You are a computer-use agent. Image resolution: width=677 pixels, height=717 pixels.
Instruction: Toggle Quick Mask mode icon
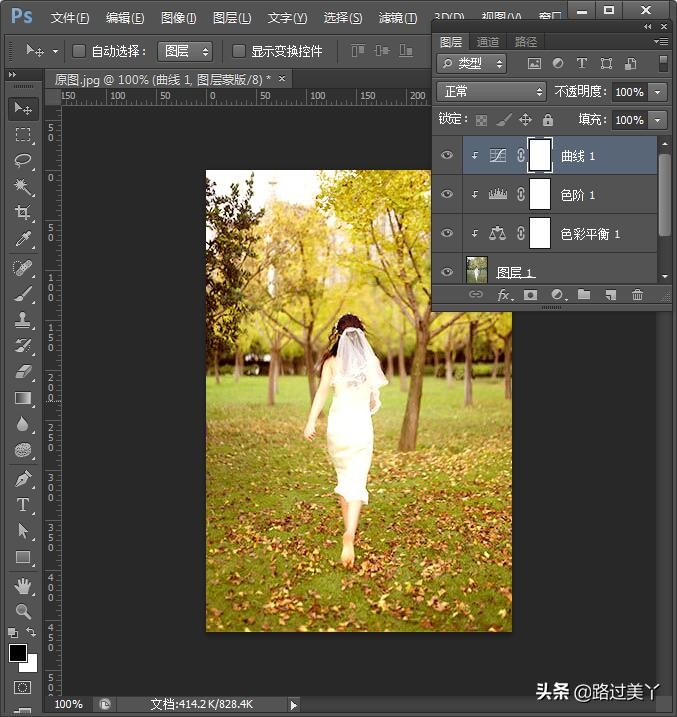[x=22, y=688]
